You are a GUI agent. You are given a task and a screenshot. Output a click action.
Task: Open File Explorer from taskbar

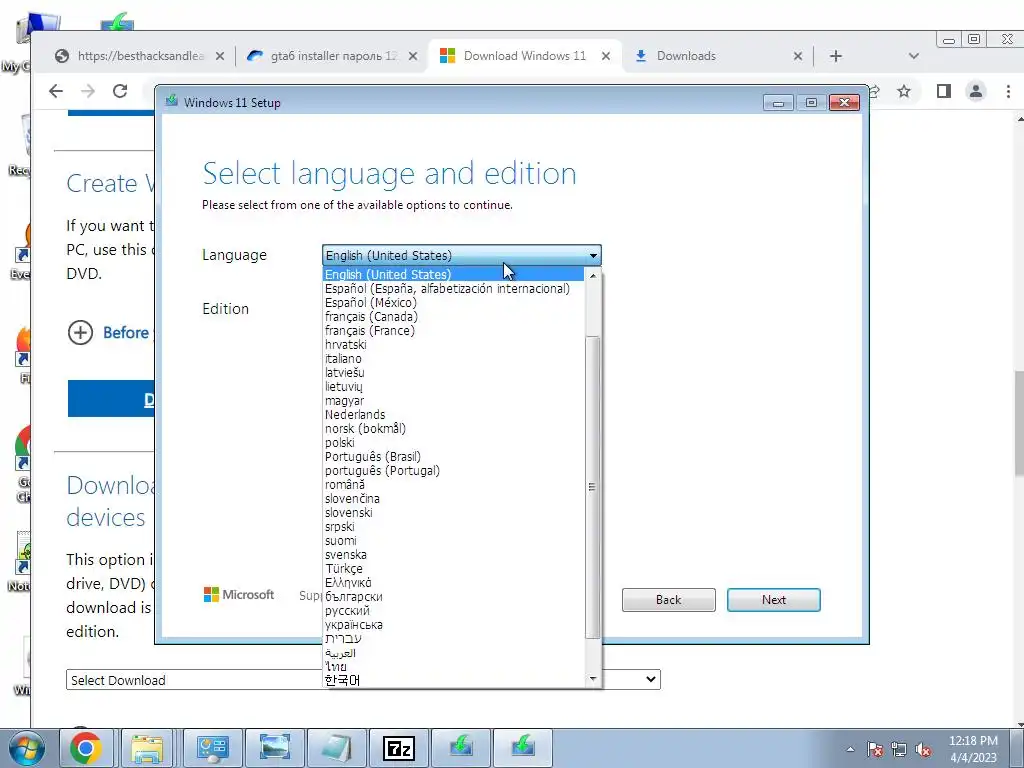click(147, 748)
